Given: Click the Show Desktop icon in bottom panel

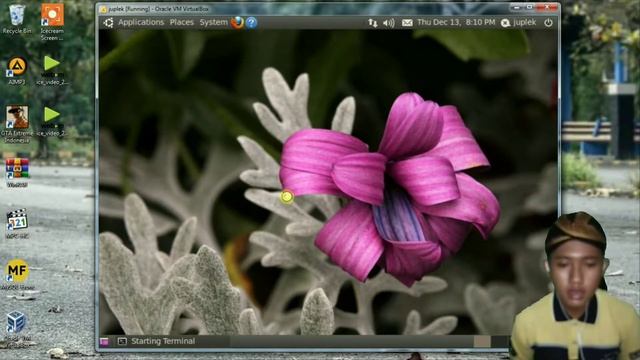Looking at the screenshot, I should click(x=104, y=341).
